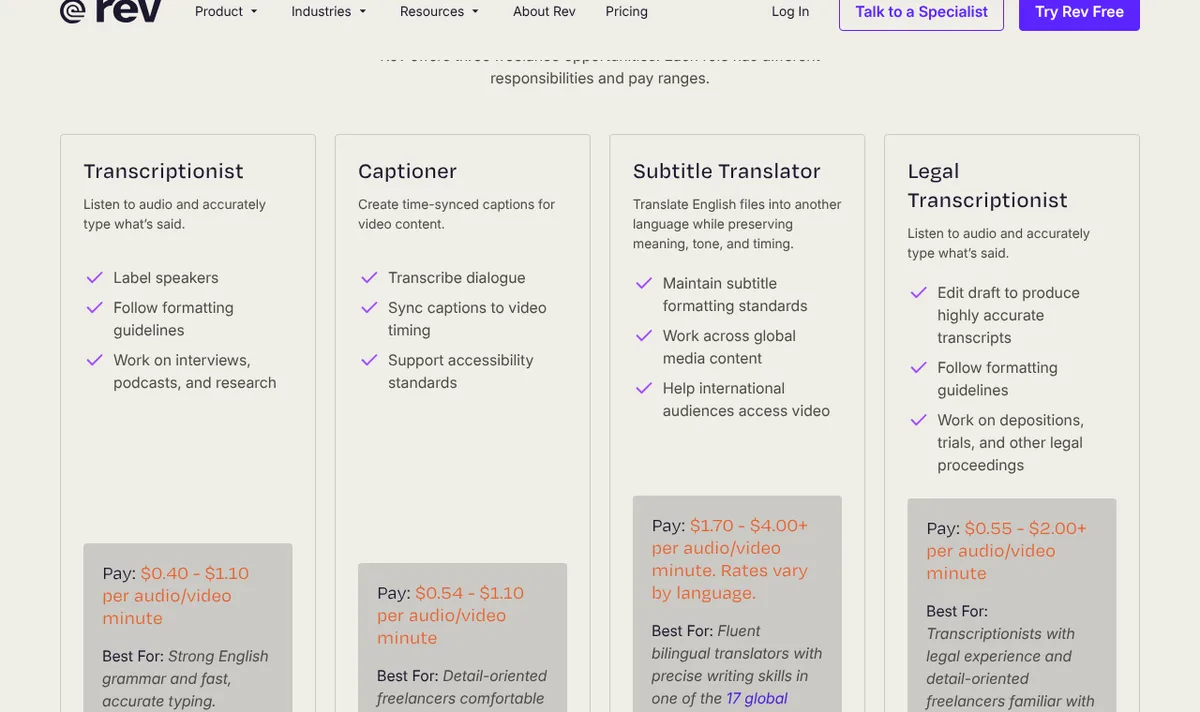The width and height of the screenshot is (1200, 712).
Task: Click Create time-synced captions description
Action: (x=456, y=214)
